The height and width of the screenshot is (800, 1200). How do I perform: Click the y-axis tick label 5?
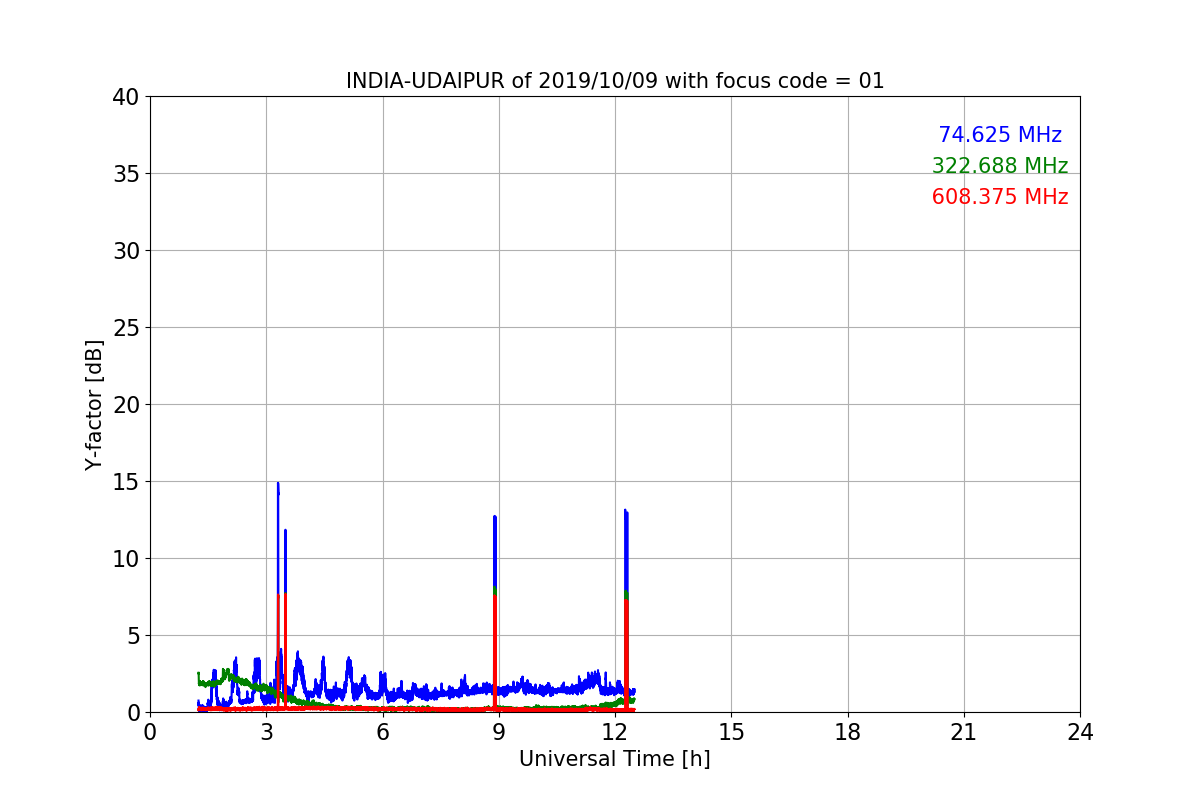(x=131, y=636)
